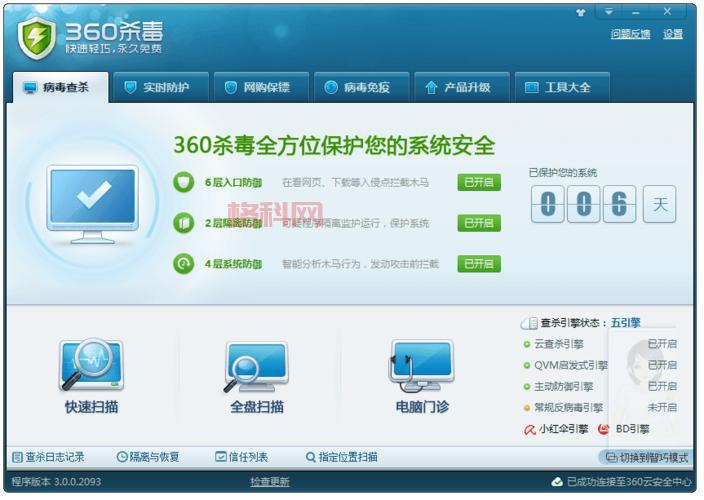Open 电脑门诊 computer clinic icon
704x500 pixels.
(422, 366)
